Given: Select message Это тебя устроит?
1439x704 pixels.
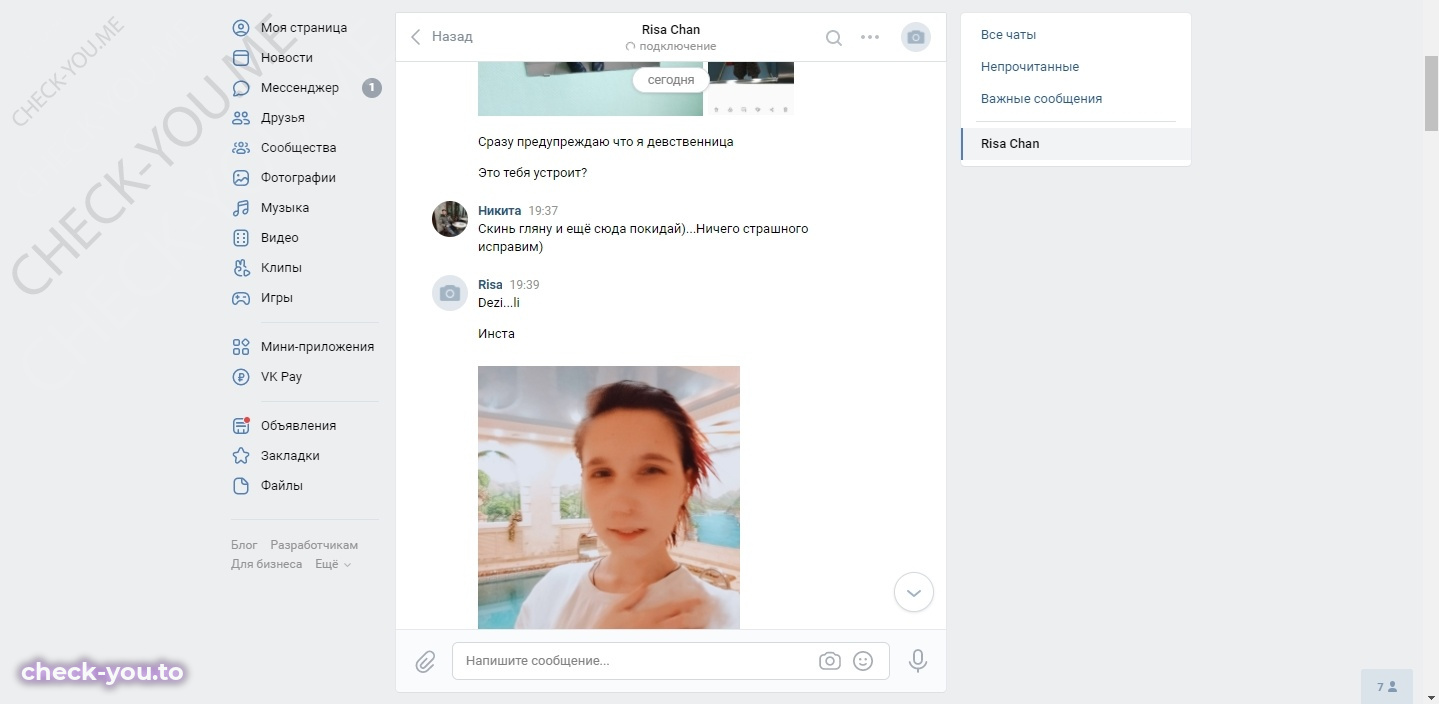Looking at the screenshot, I should click(533, 173).
